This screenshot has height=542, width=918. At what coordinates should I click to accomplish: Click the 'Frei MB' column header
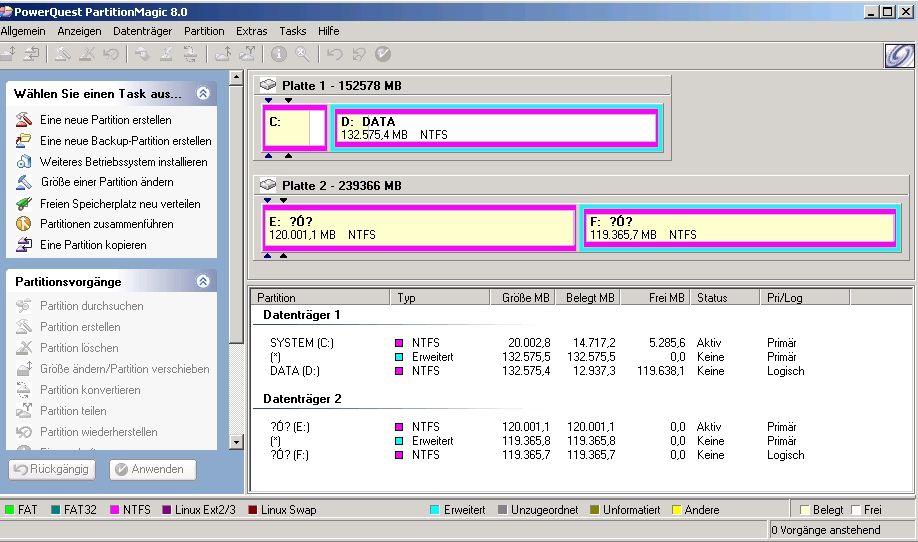click(x=656, y=297)
